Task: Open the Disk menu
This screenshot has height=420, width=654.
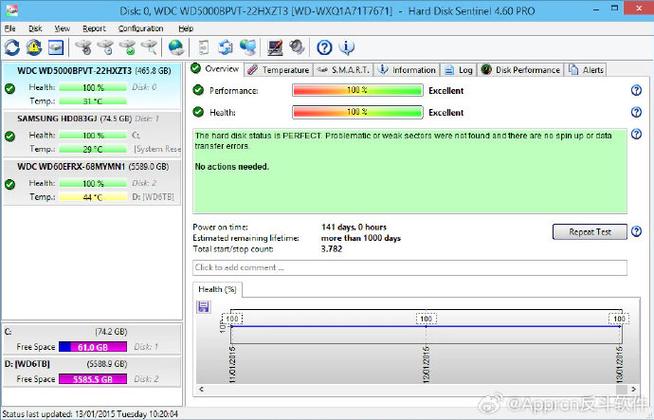Action: (35, 28)
